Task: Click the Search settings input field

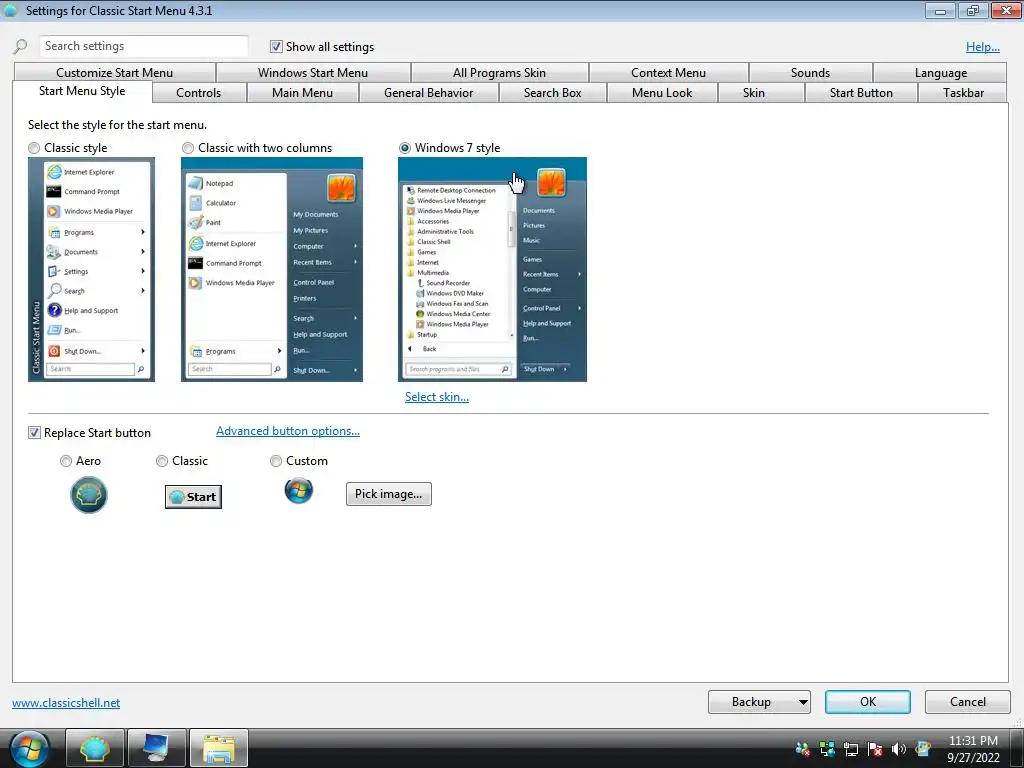Action: 144,46
